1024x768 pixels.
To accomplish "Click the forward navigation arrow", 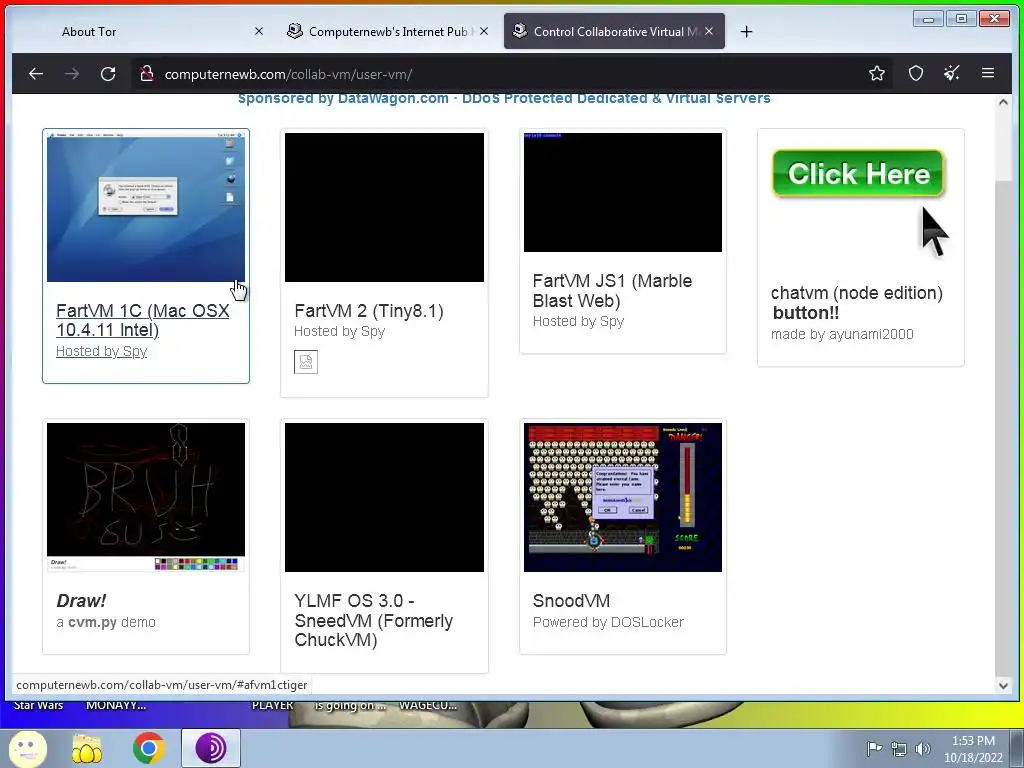I will [72, 74].
